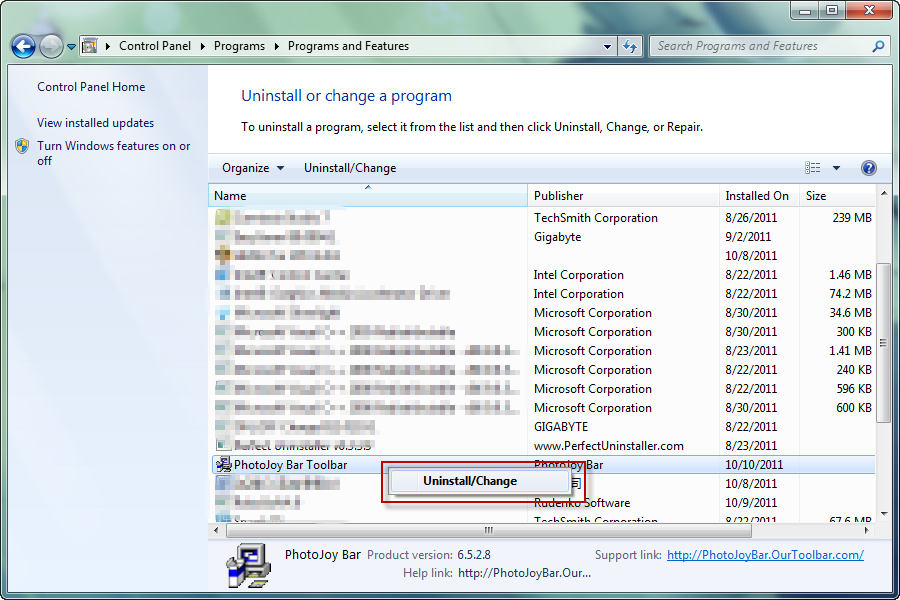Click the vertical scrollbar thumb
The width and height of the screenshot is (900, 600).
(x=884, y=343)
